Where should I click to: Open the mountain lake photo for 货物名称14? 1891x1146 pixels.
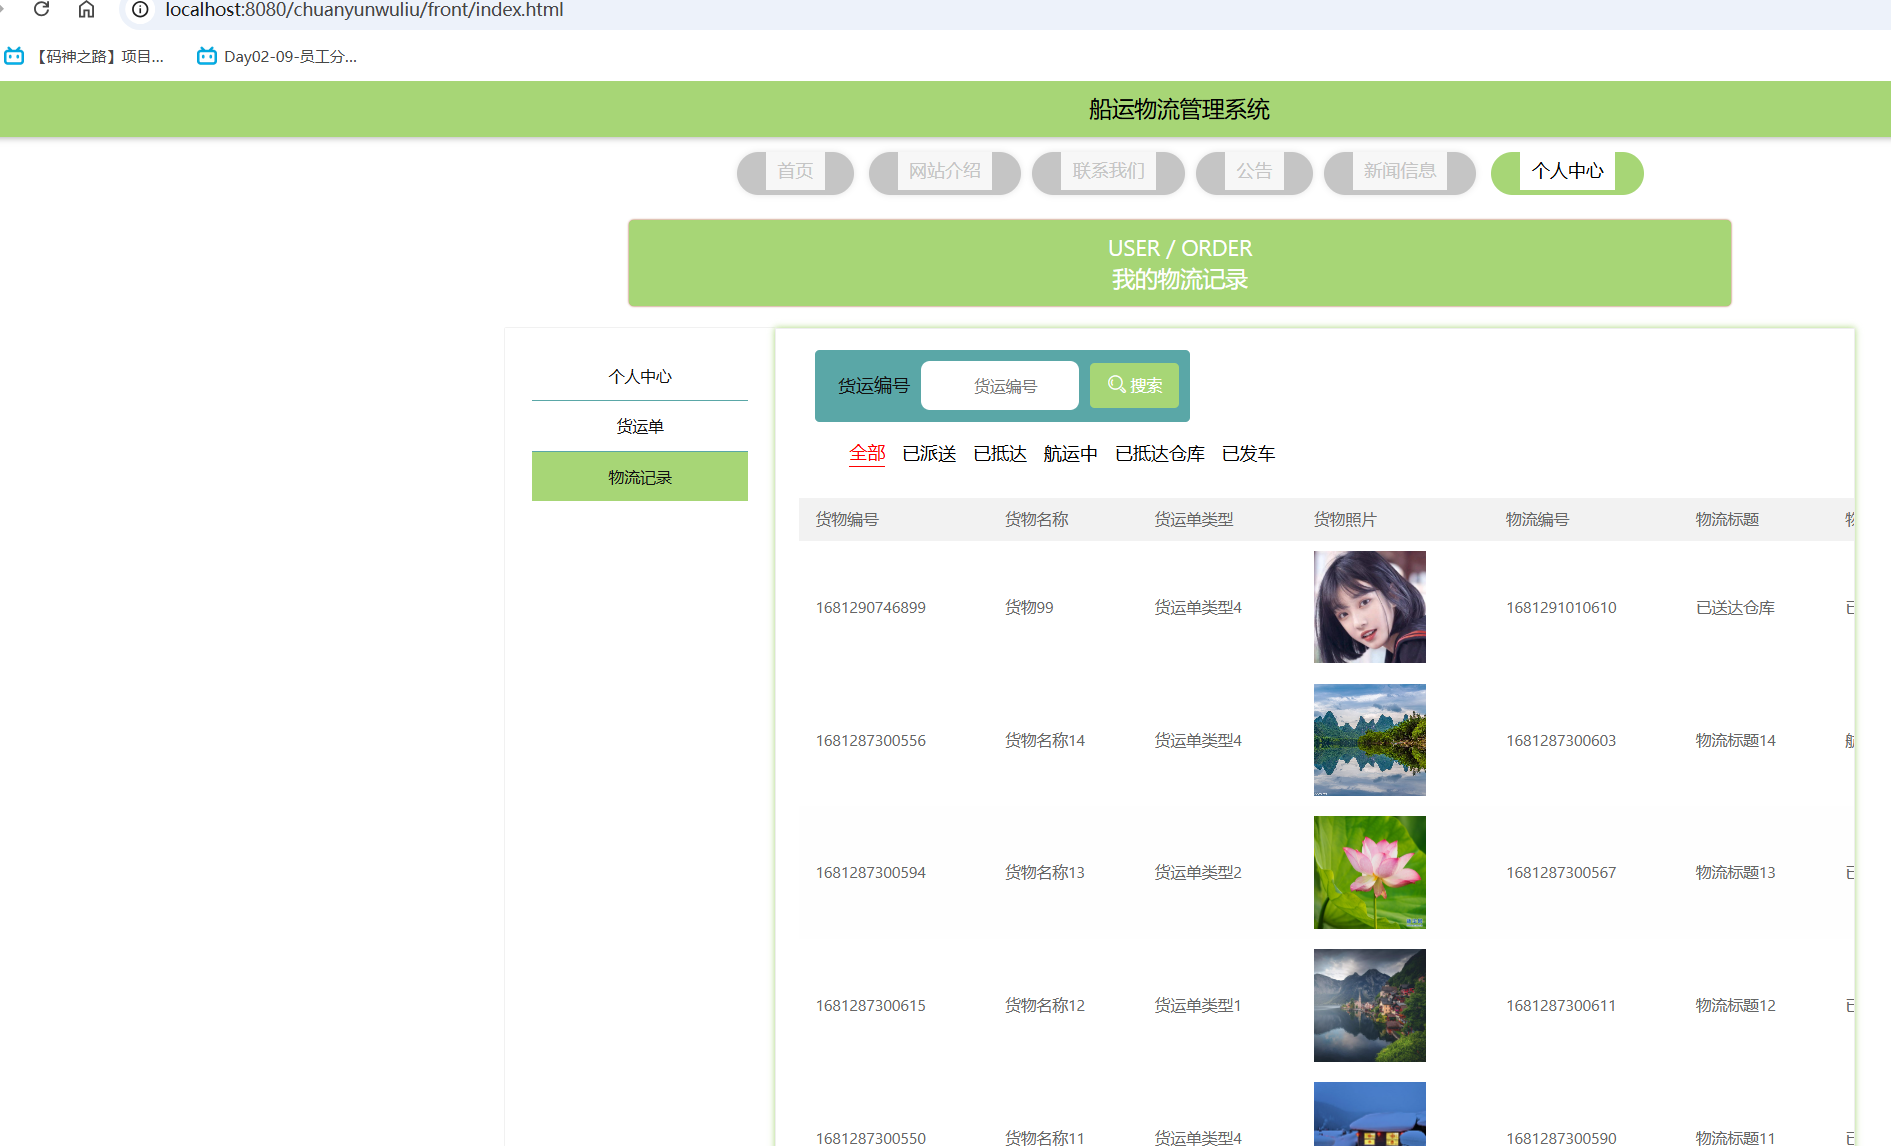tap(1370, 740)
